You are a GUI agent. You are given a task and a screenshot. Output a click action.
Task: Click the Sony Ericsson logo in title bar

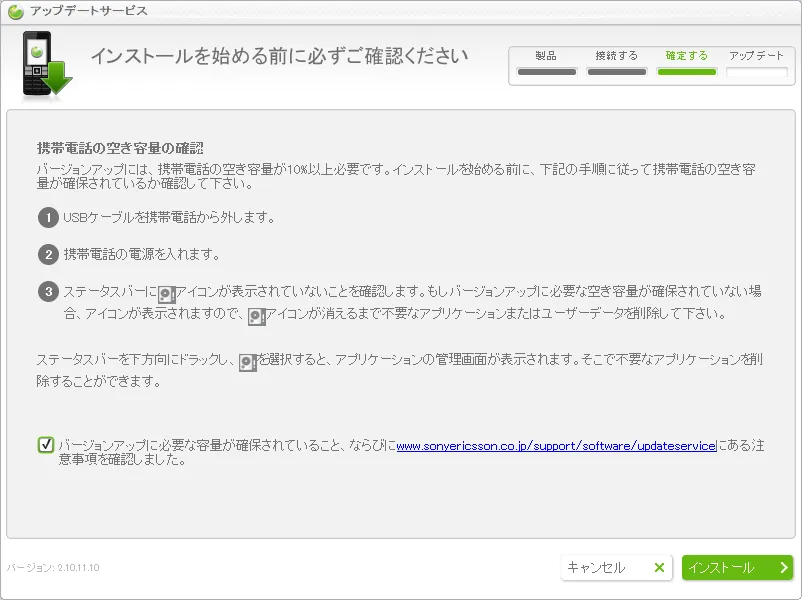point(15,11)
